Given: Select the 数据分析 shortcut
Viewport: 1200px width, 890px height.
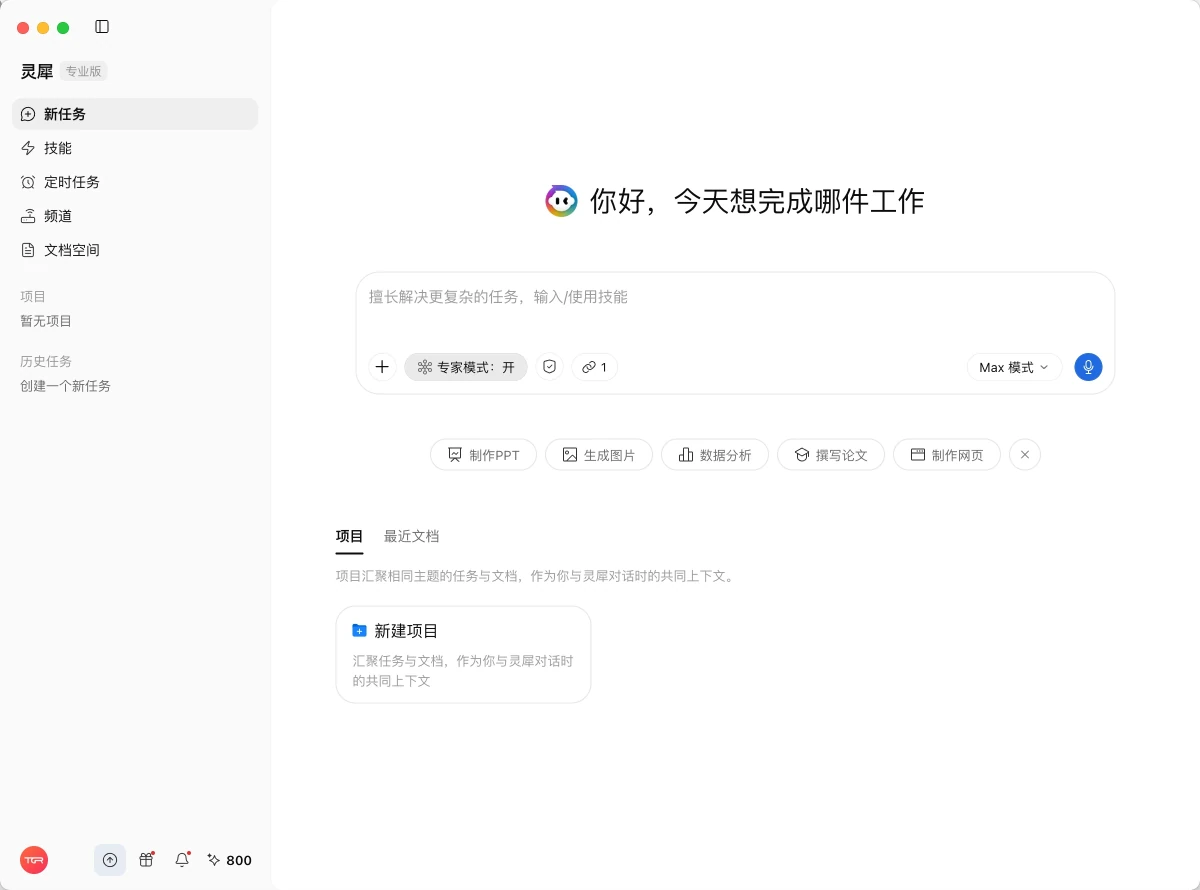Looking at the screenshot, I should (715, 455).
